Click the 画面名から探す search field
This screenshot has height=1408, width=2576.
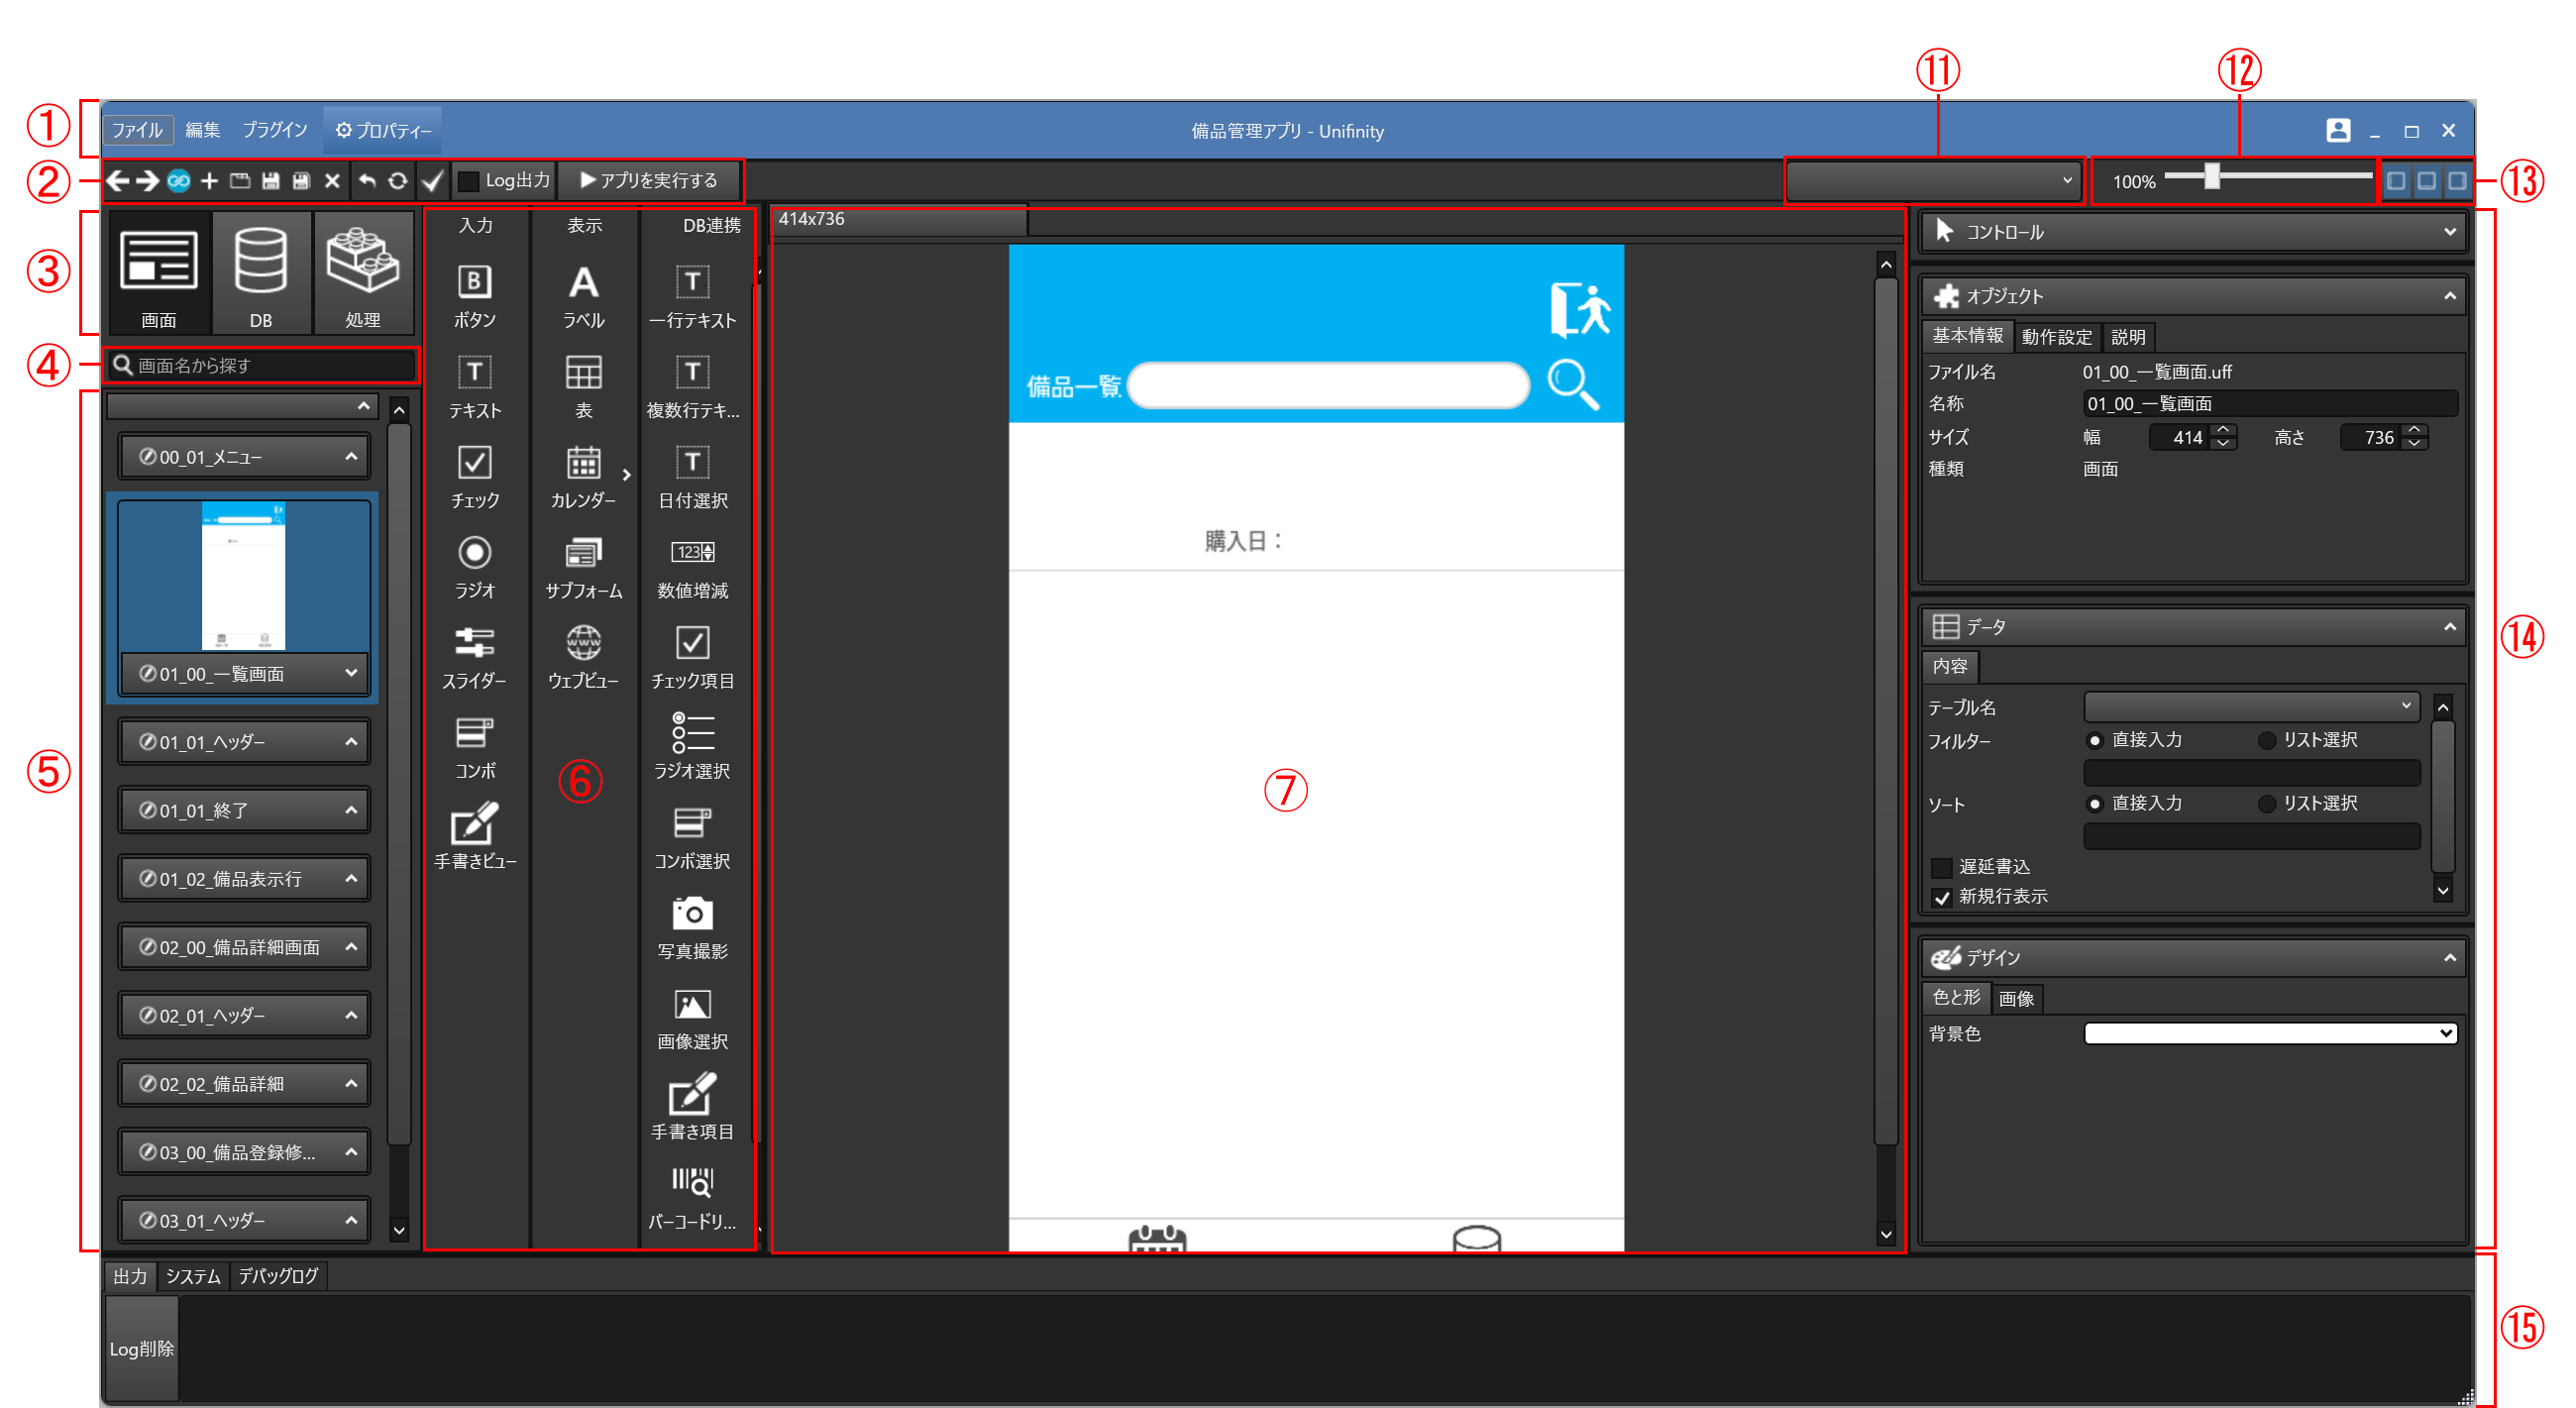(x=262, y=365)
